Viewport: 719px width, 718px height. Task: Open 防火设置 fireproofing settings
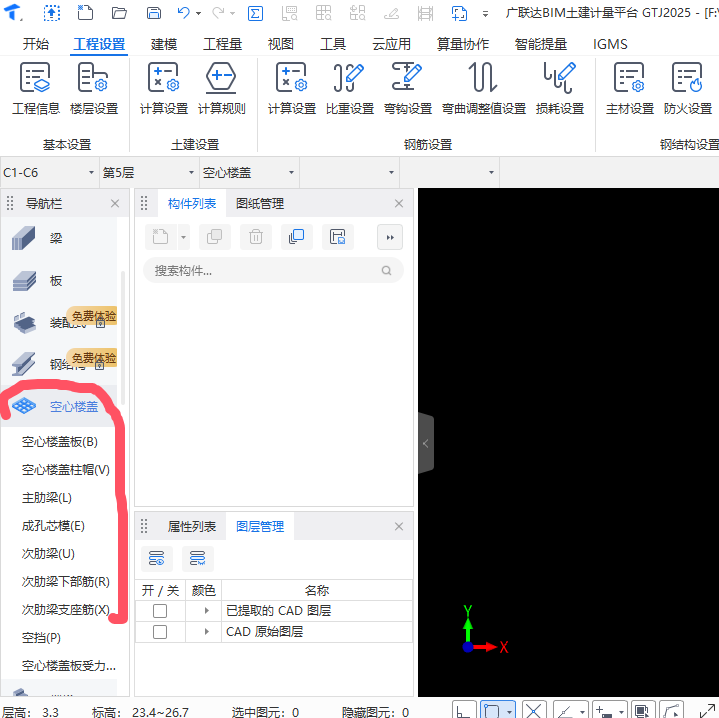[x=687, y=88]
